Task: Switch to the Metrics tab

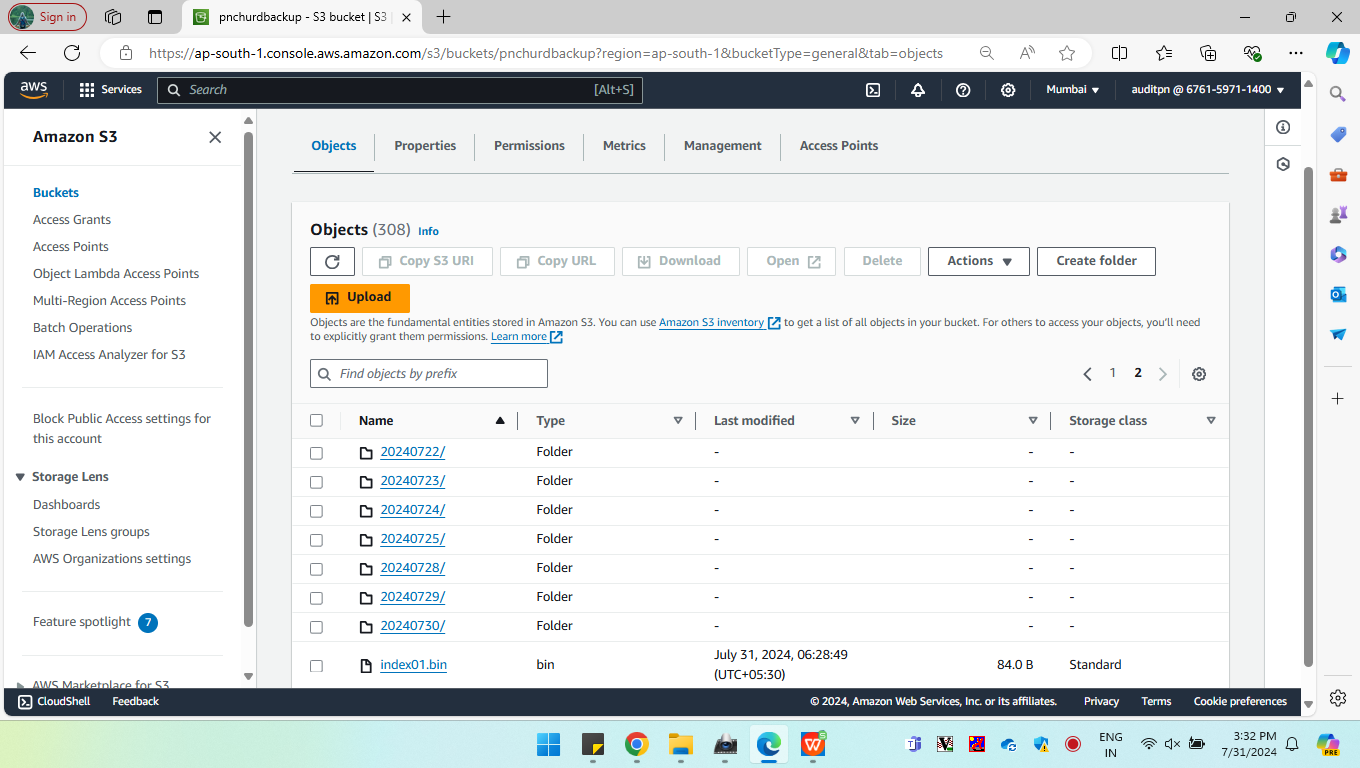Action: point(624,146)
